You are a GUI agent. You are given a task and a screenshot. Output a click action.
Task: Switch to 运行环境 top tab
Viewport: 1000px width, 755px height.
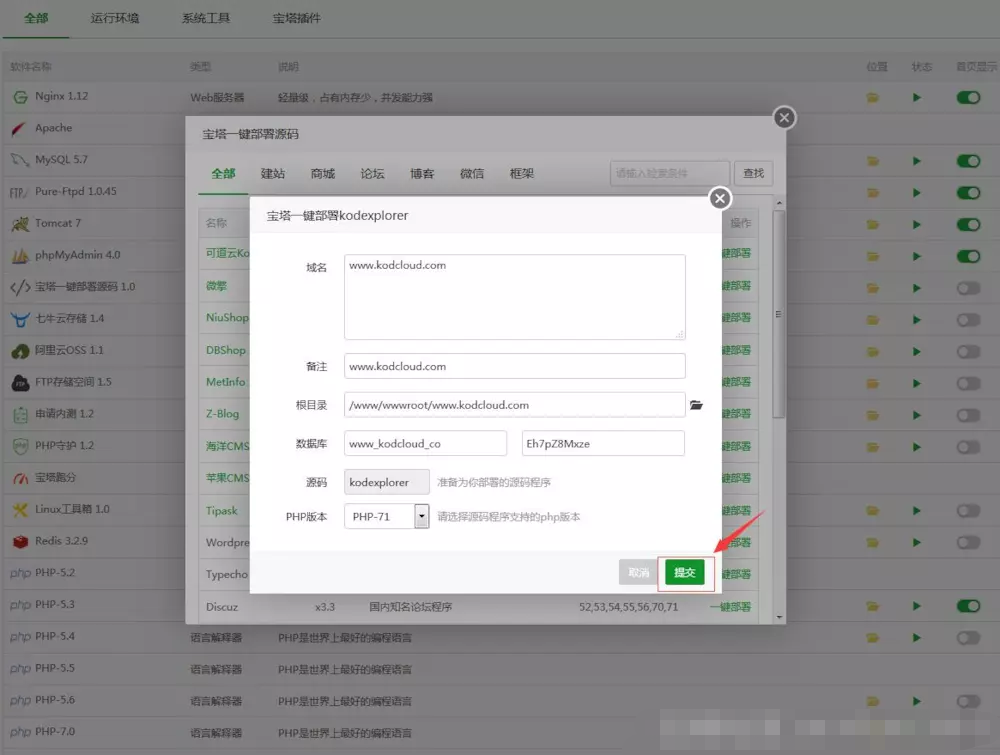115,18
